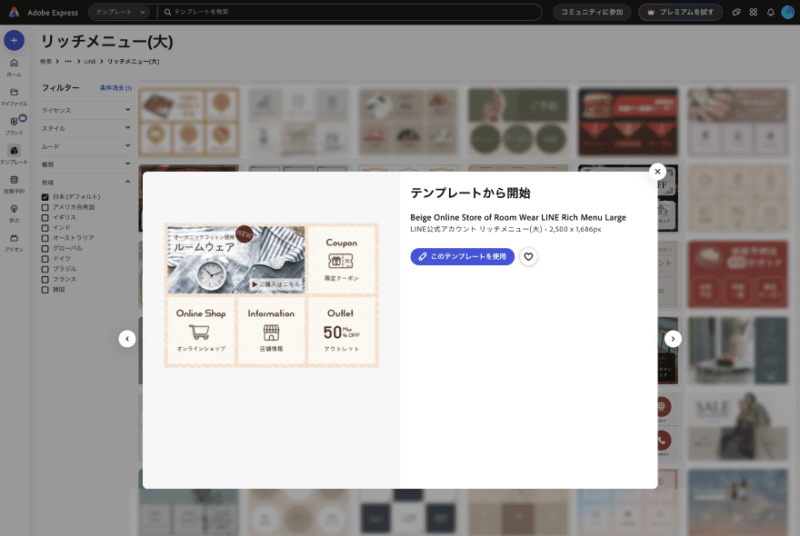
Task: Check the インド region checkbox
Action: (x=45, y=227)
